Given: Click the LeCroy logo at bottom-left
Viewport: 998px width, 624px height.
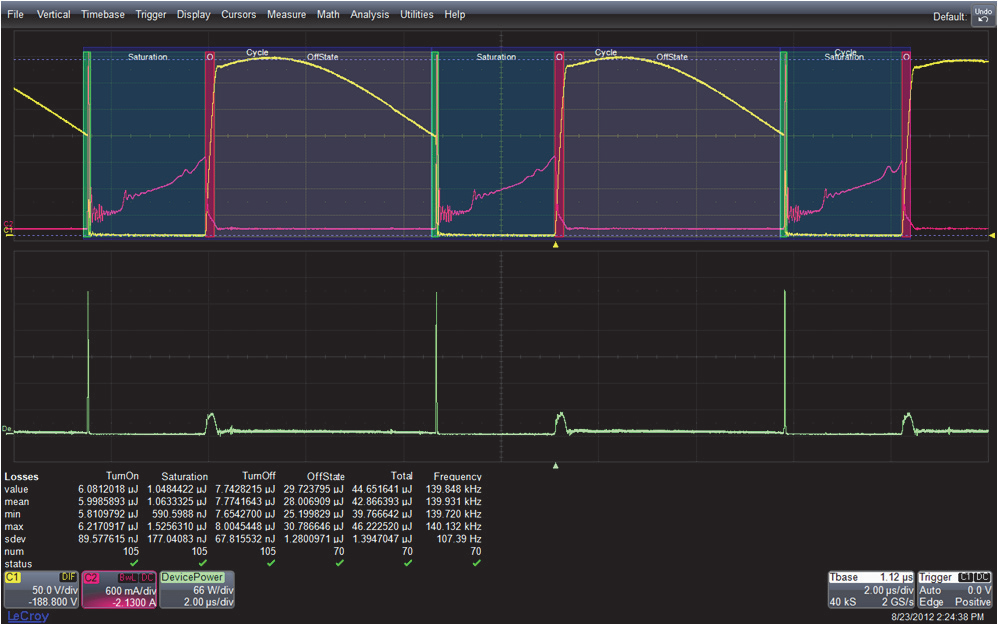Looking at the screenshot, I should pos(27,616).
